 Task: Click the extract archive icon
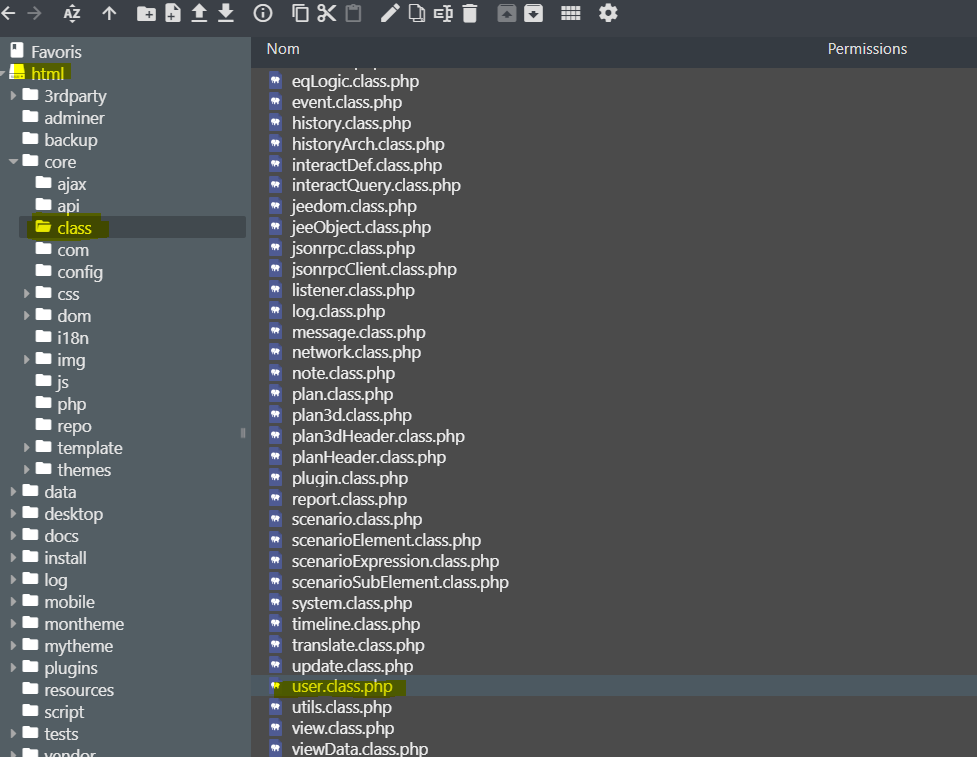tap(507, 13)
